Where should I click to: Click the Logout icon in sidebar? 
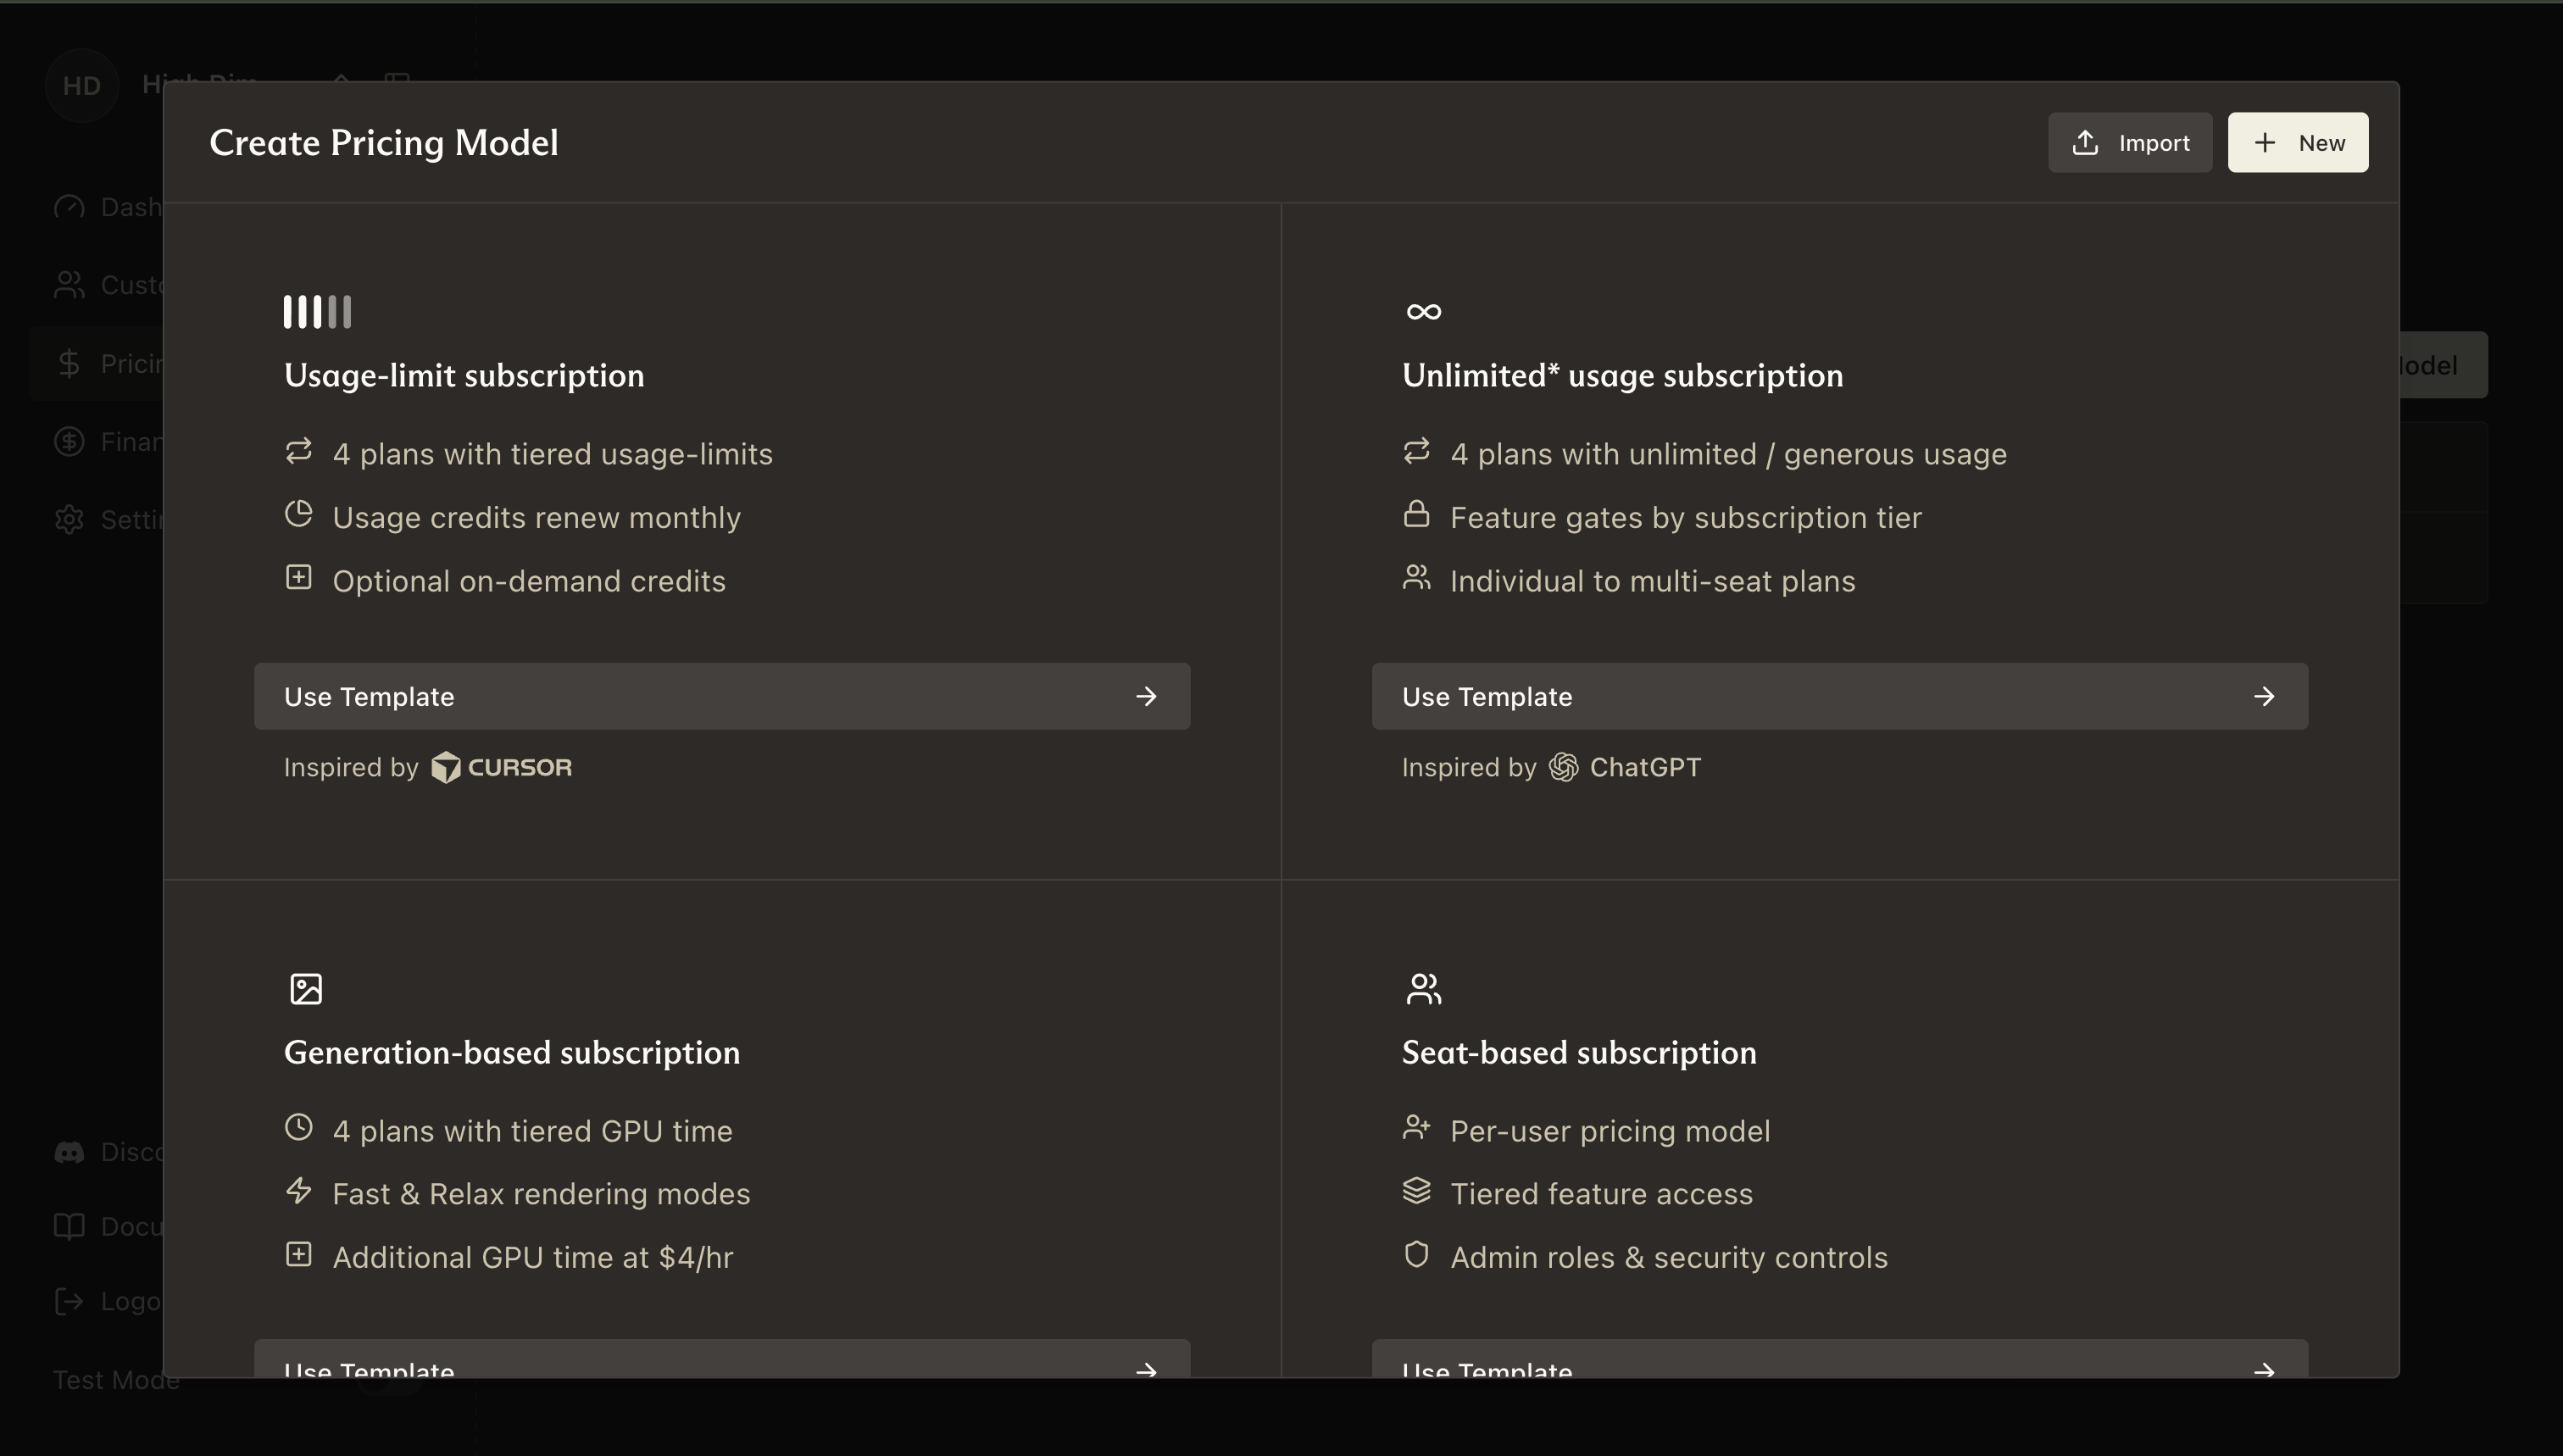pos(69,1301)
